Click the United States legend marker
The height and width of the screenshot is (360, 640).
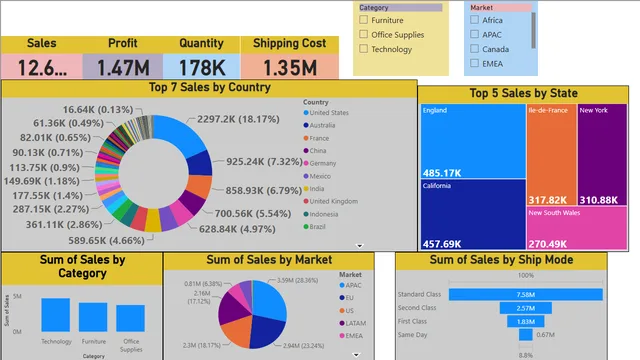point(306,113)
